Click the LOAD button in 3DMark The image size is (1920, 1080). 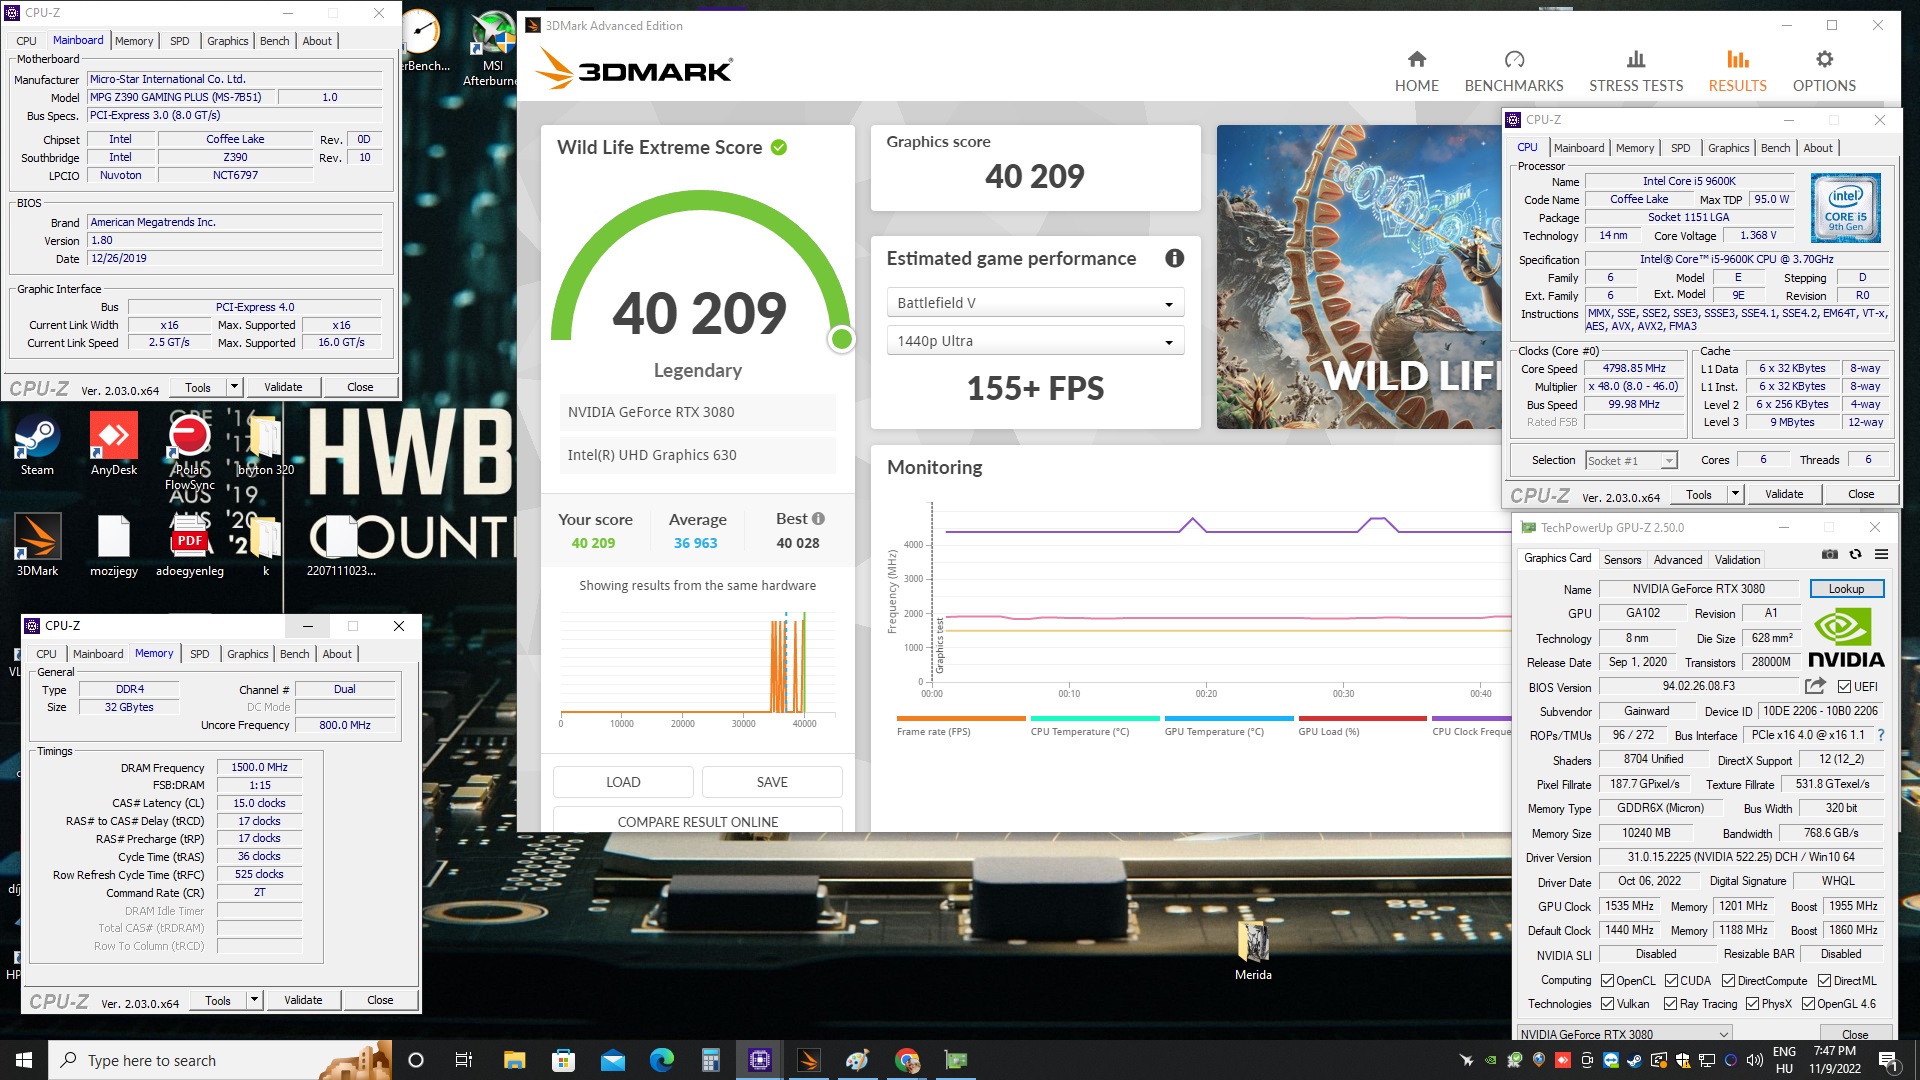623,782
